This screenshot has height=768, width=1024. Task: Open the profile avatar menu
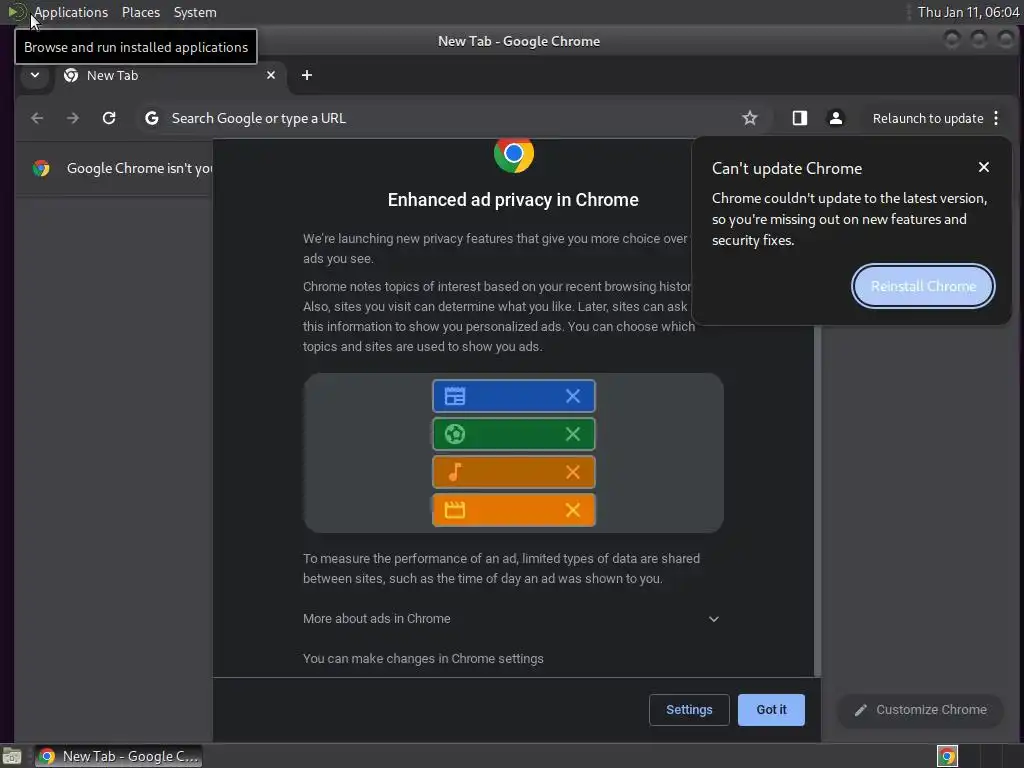(x=835, y=118)
